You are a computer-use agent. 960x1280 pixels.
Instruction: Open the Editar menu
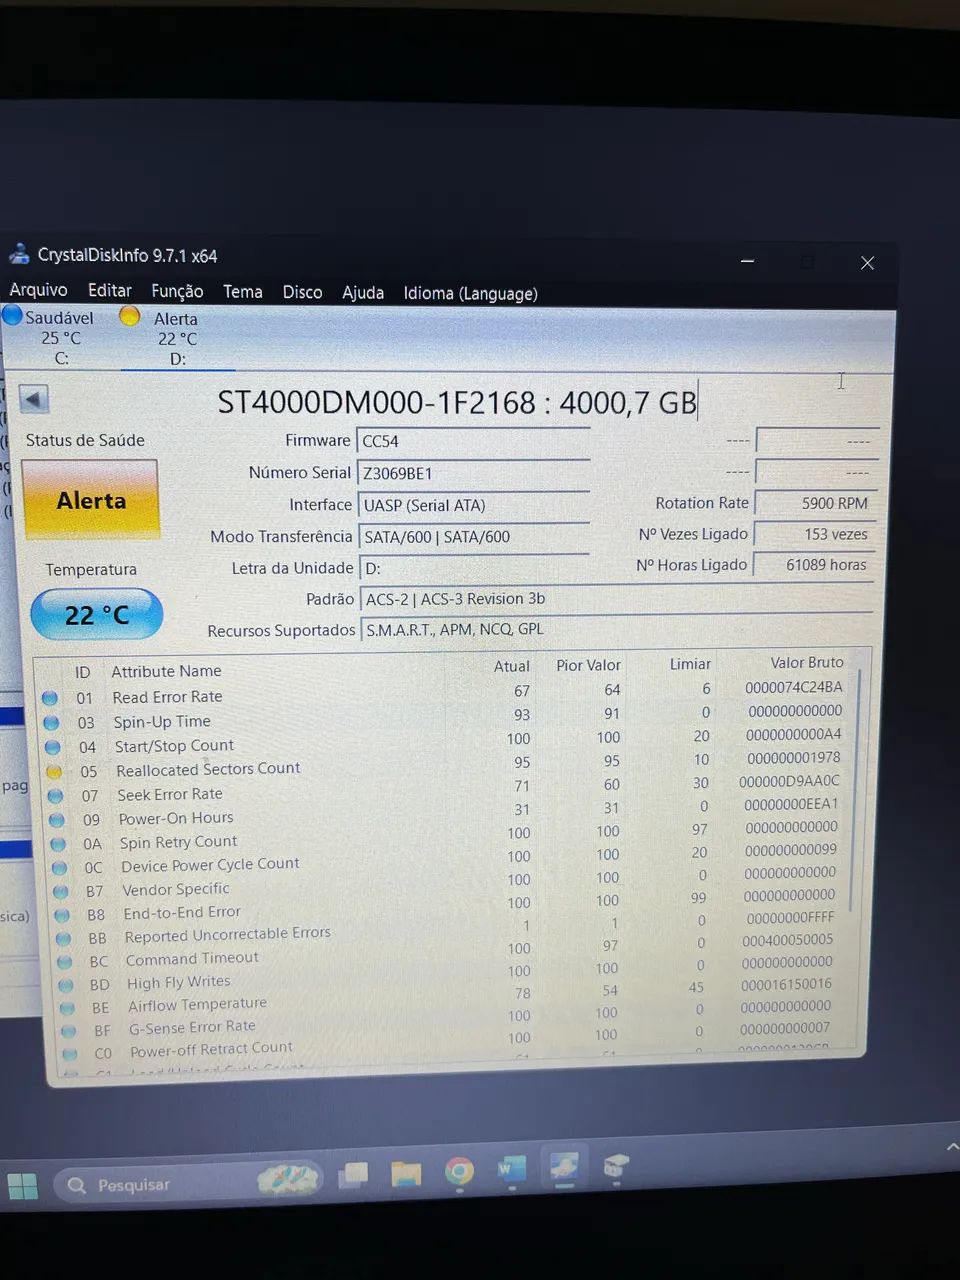(110, 290)
